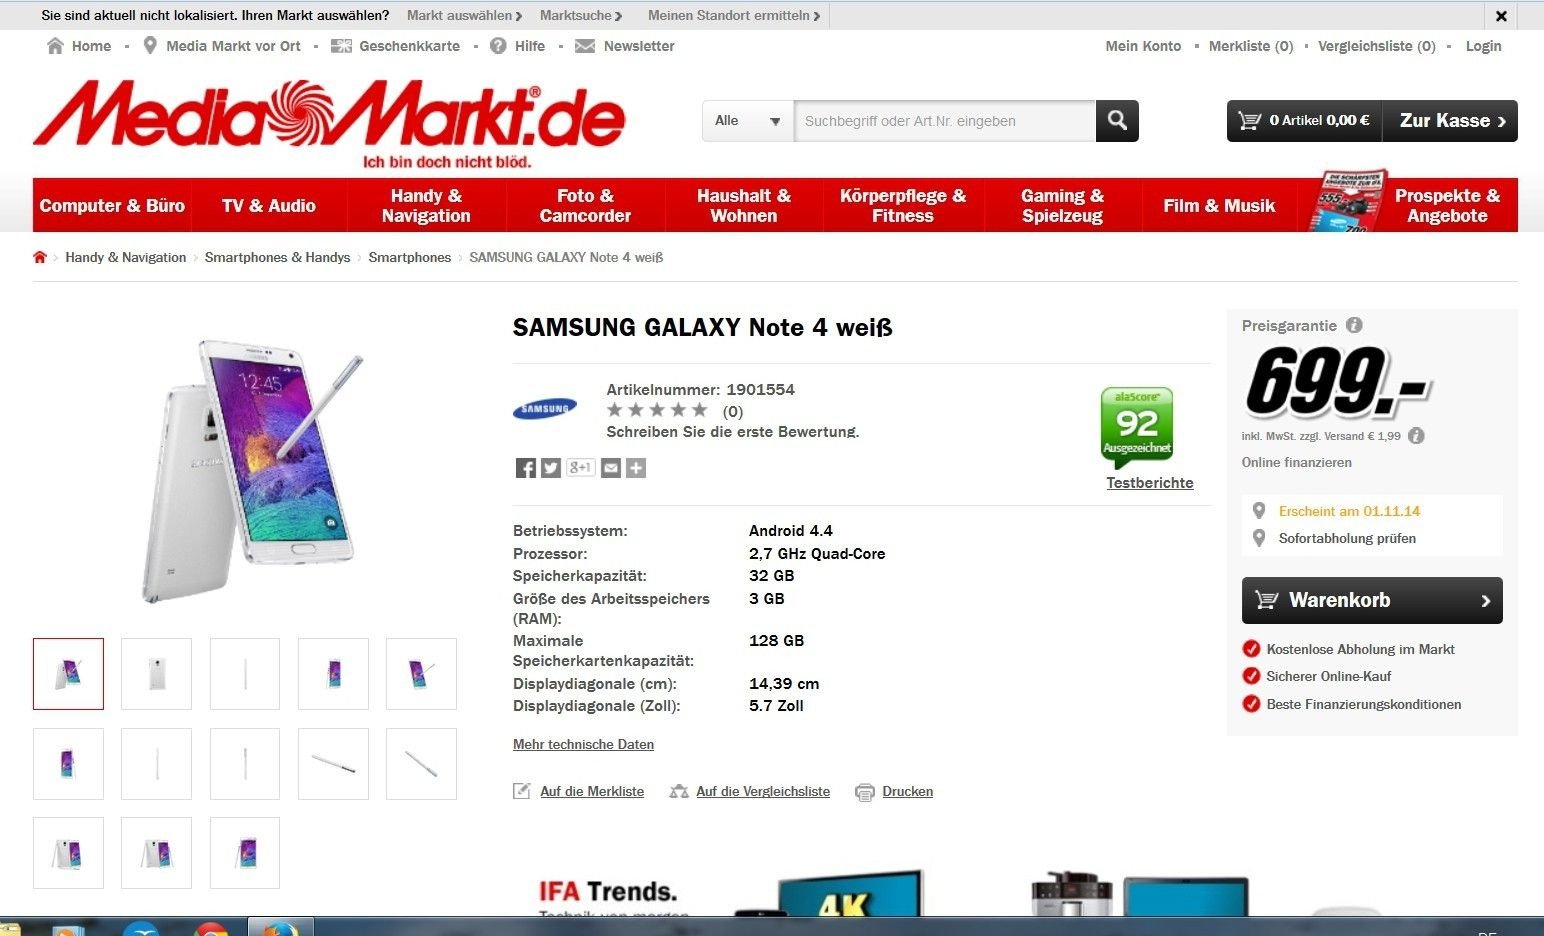Click the red home breadcrumb icon
1544x936 pixels.
(40, 257)
